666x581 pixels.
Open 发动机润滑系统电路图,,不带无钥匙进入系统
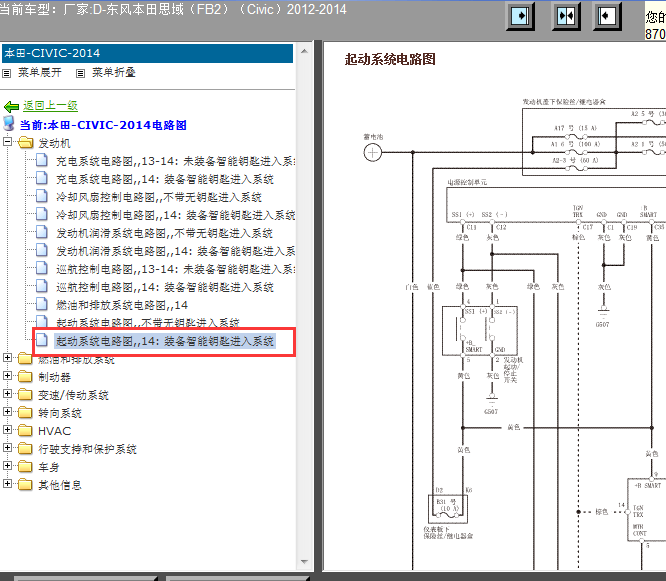(164, 233)
